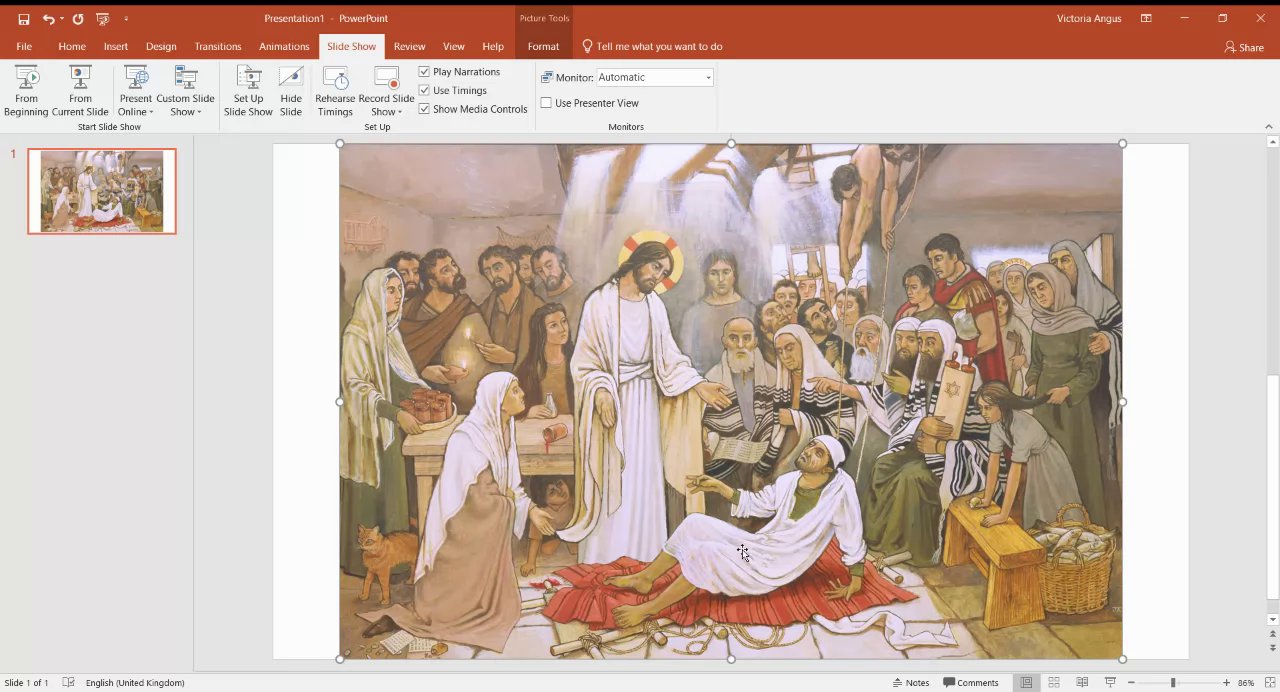Click English (United Kingdom) language indicator
Viewport: 1280px width, 692px height.
click(x=135, y=683)
